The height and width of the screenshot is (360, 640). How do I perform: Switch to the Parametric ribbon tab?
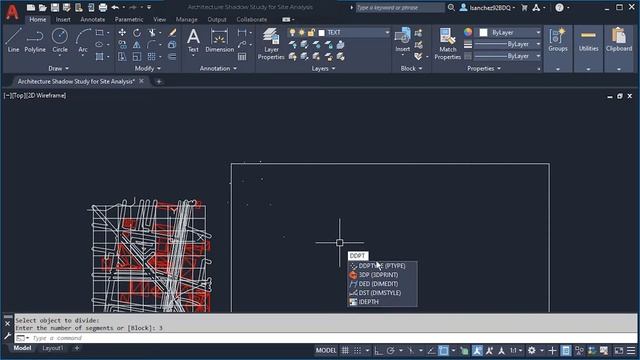(129, 19)
